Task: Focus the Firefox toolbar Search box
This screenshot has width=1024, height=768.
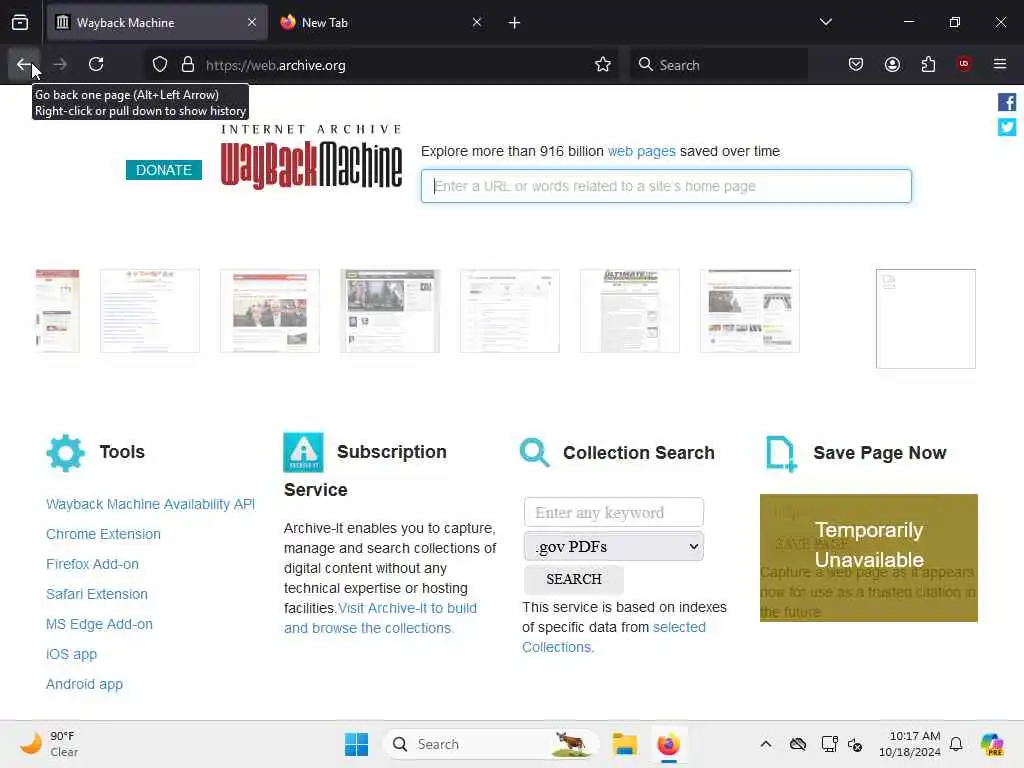Action: (718, 65)
